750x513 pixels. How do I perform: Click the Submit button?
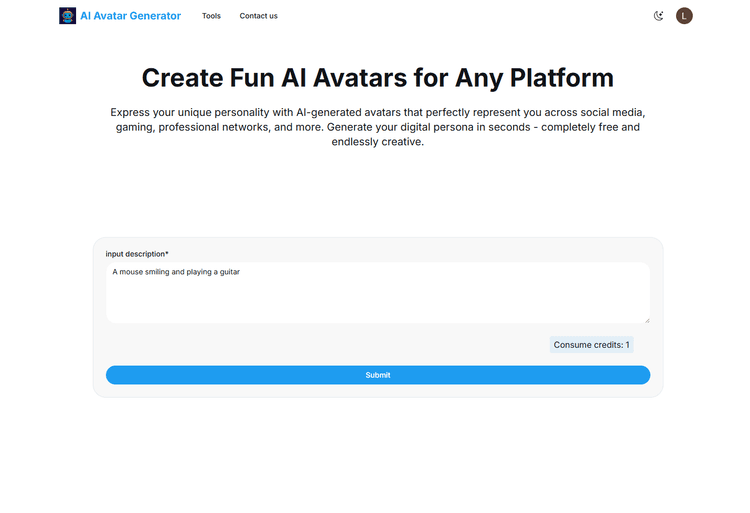378,375
